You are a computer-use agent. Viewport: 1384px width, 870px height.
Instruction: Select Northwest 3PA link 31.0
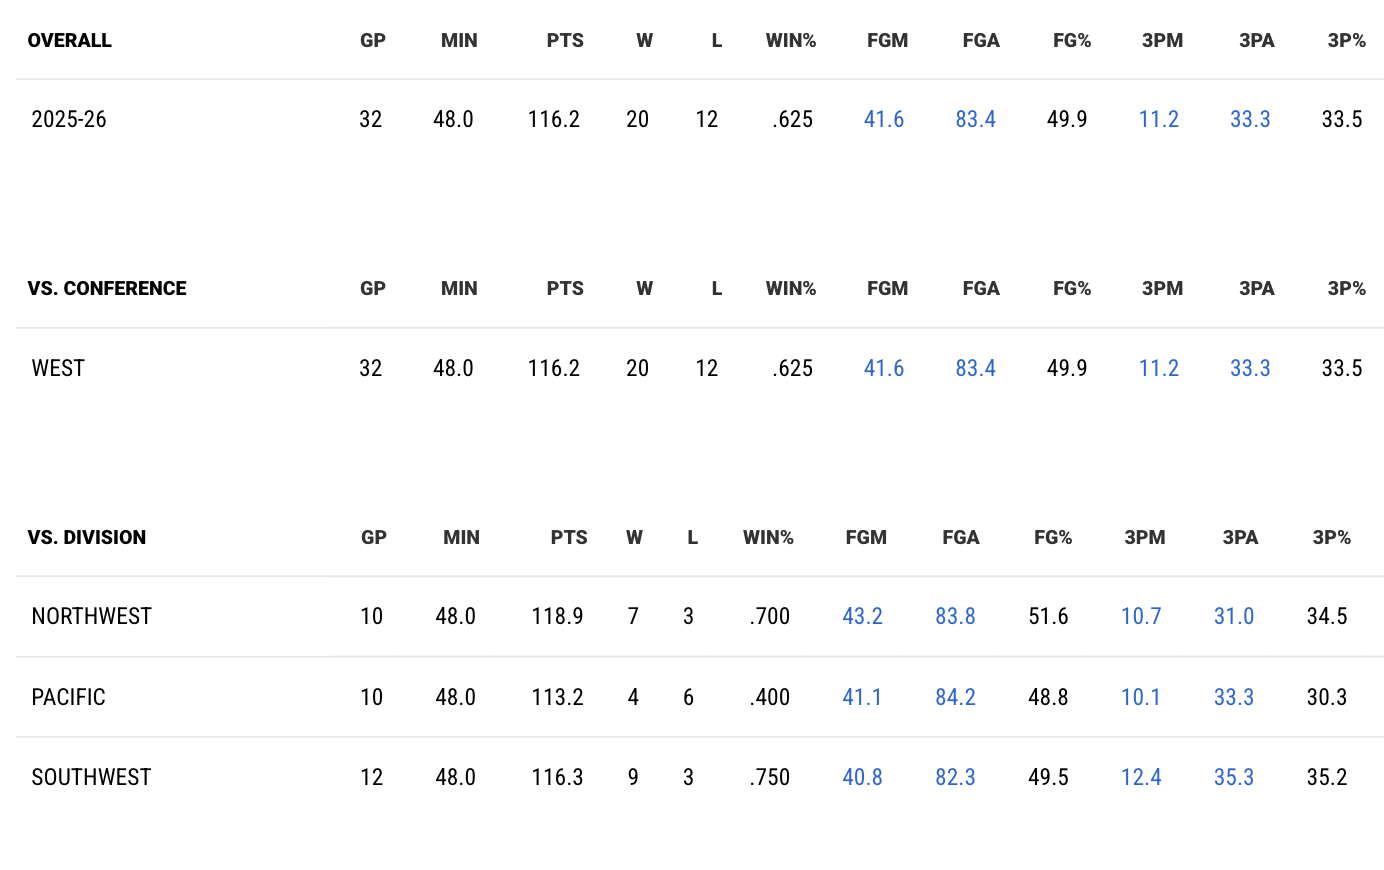tap(1234, 616)
